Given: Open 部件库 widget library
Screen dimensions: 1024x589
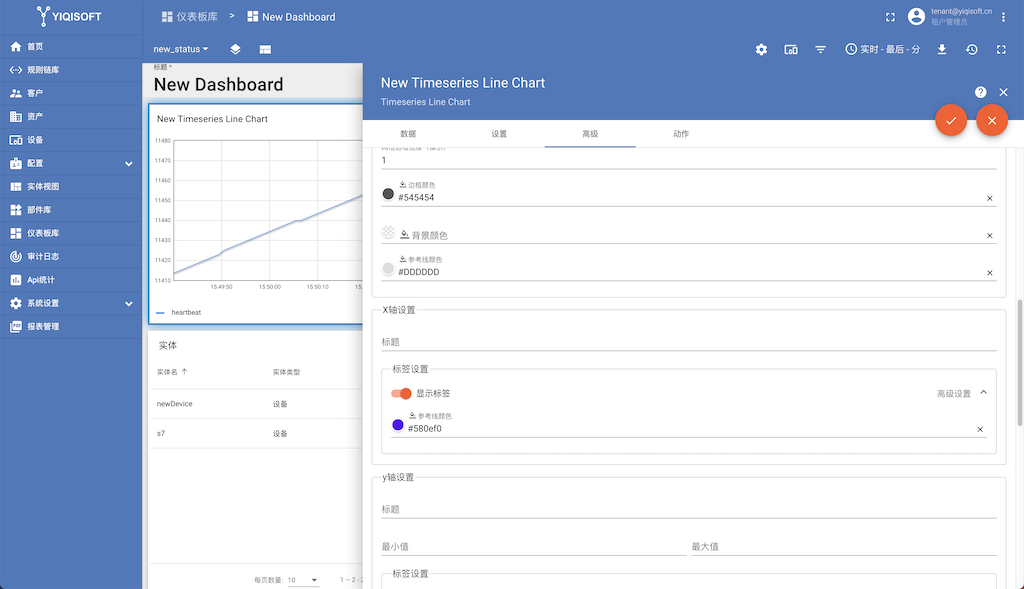Looking at the screenshot, I should (x=71, y=210).
